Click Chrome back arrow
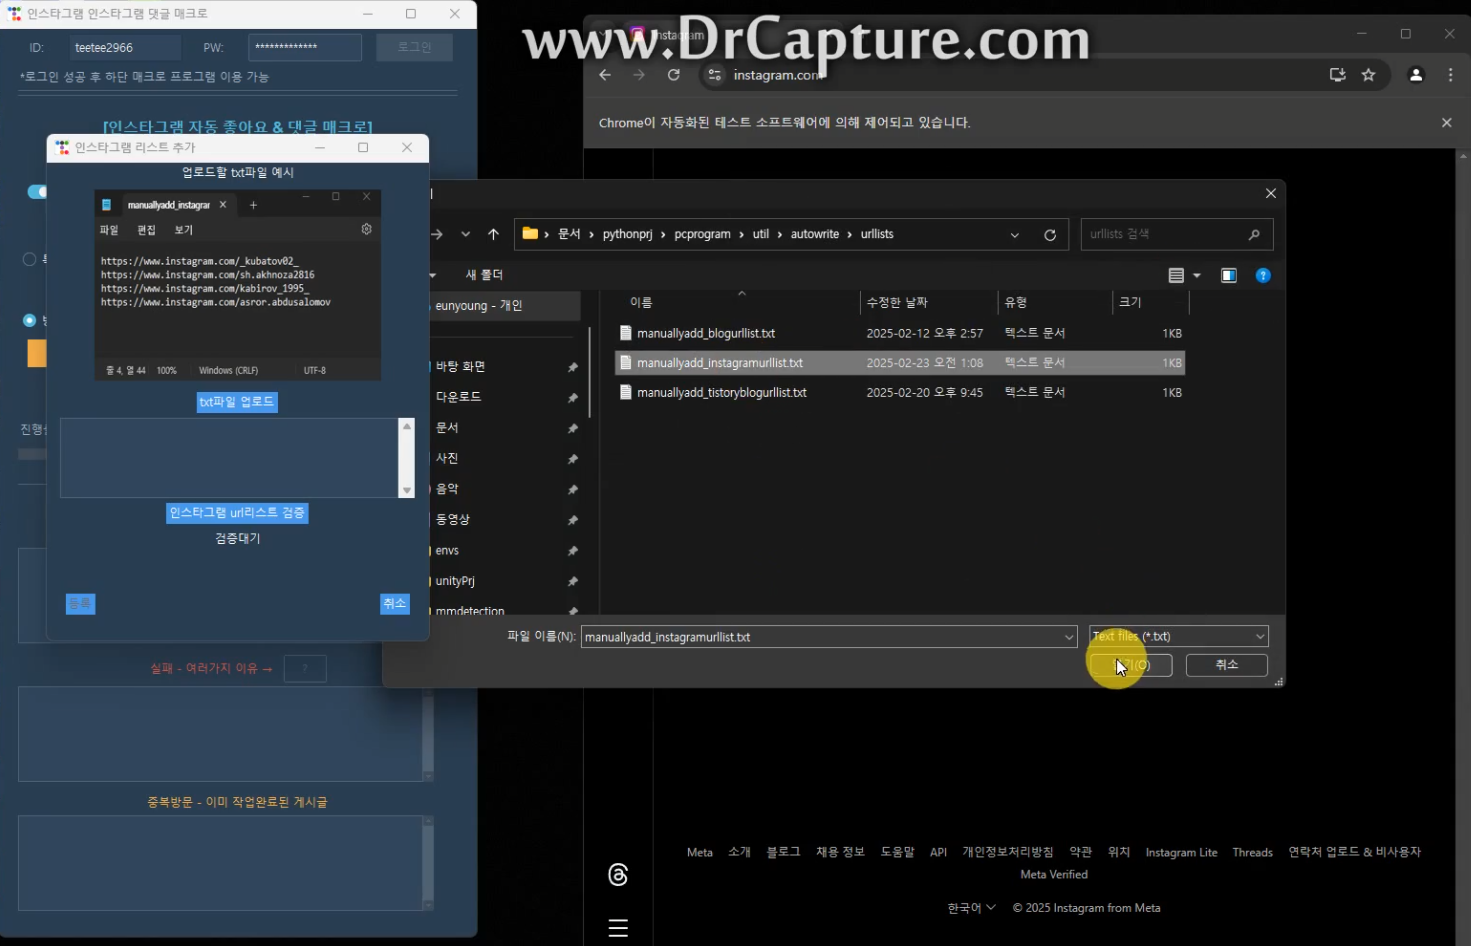The width and height of the screenshot is (1471, 946). tap(605, 75)
